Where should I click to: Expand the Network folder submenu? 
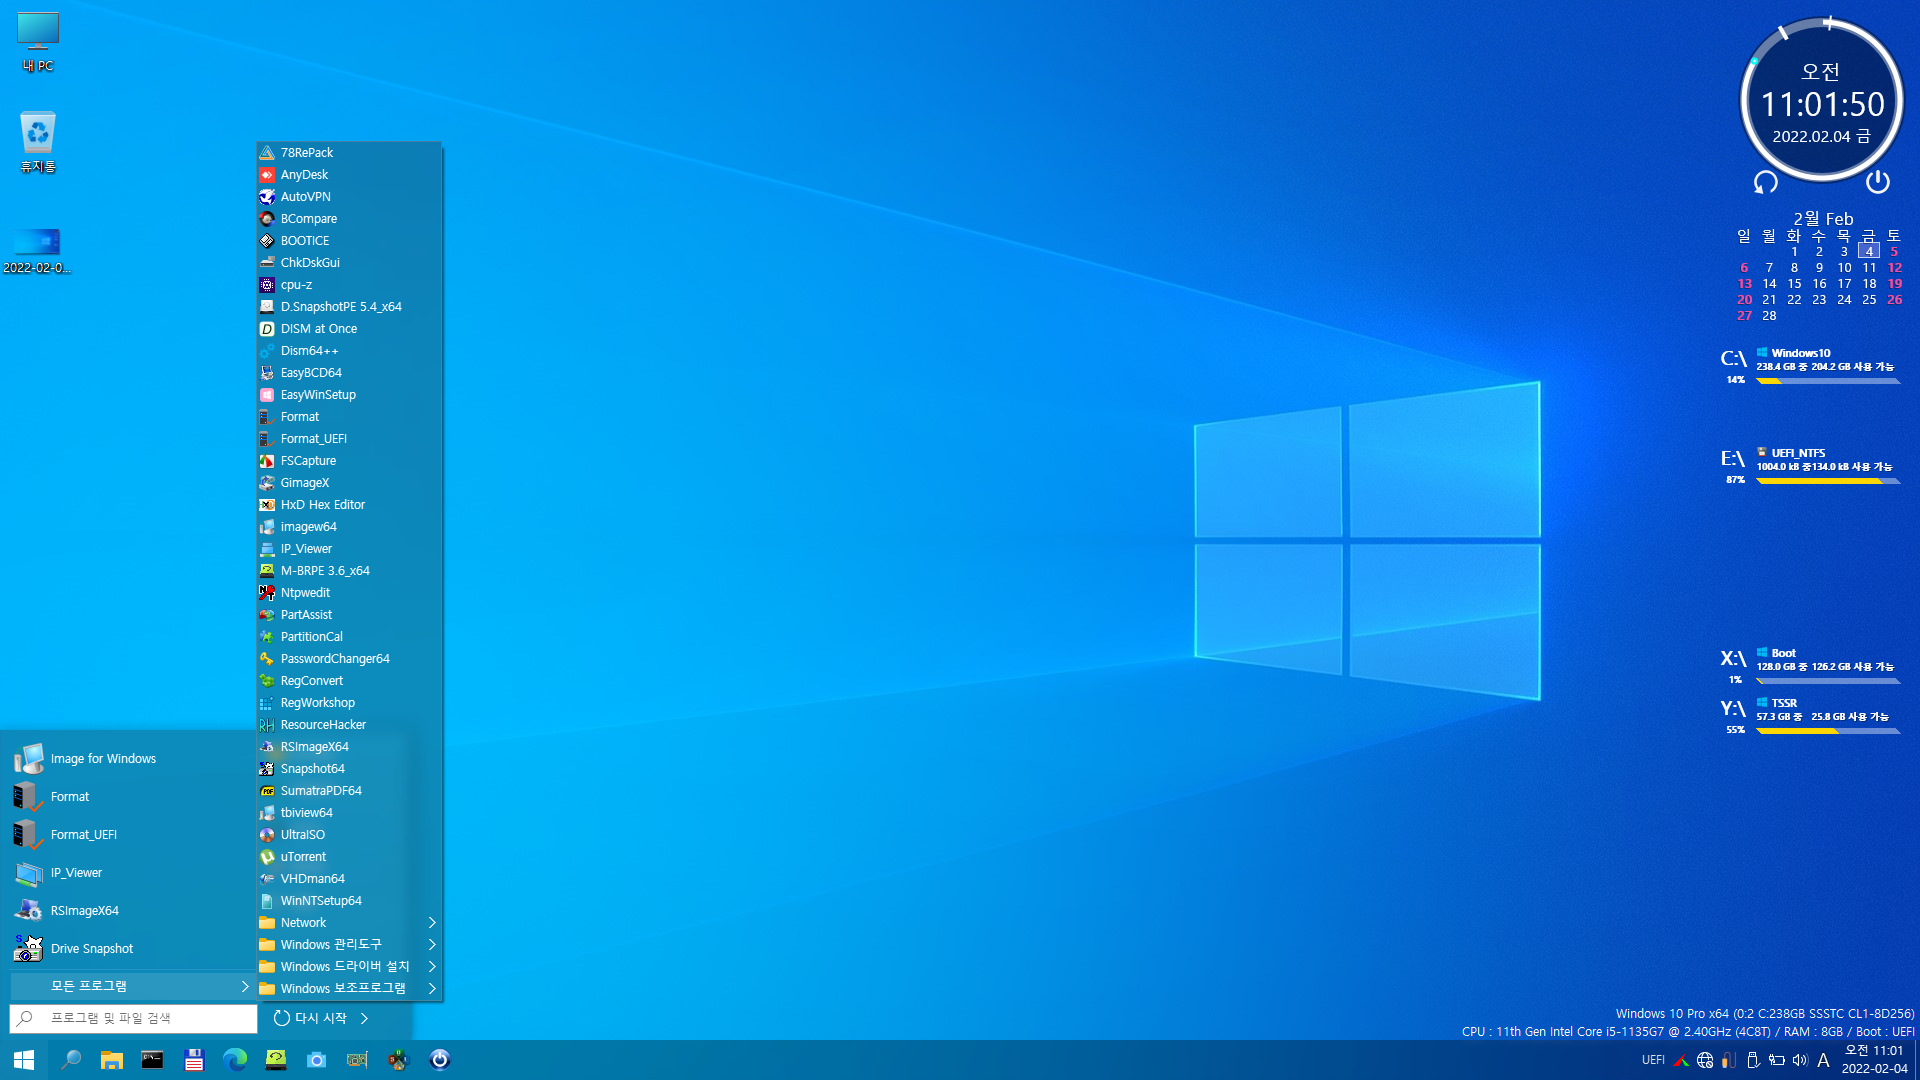(349, 923)
